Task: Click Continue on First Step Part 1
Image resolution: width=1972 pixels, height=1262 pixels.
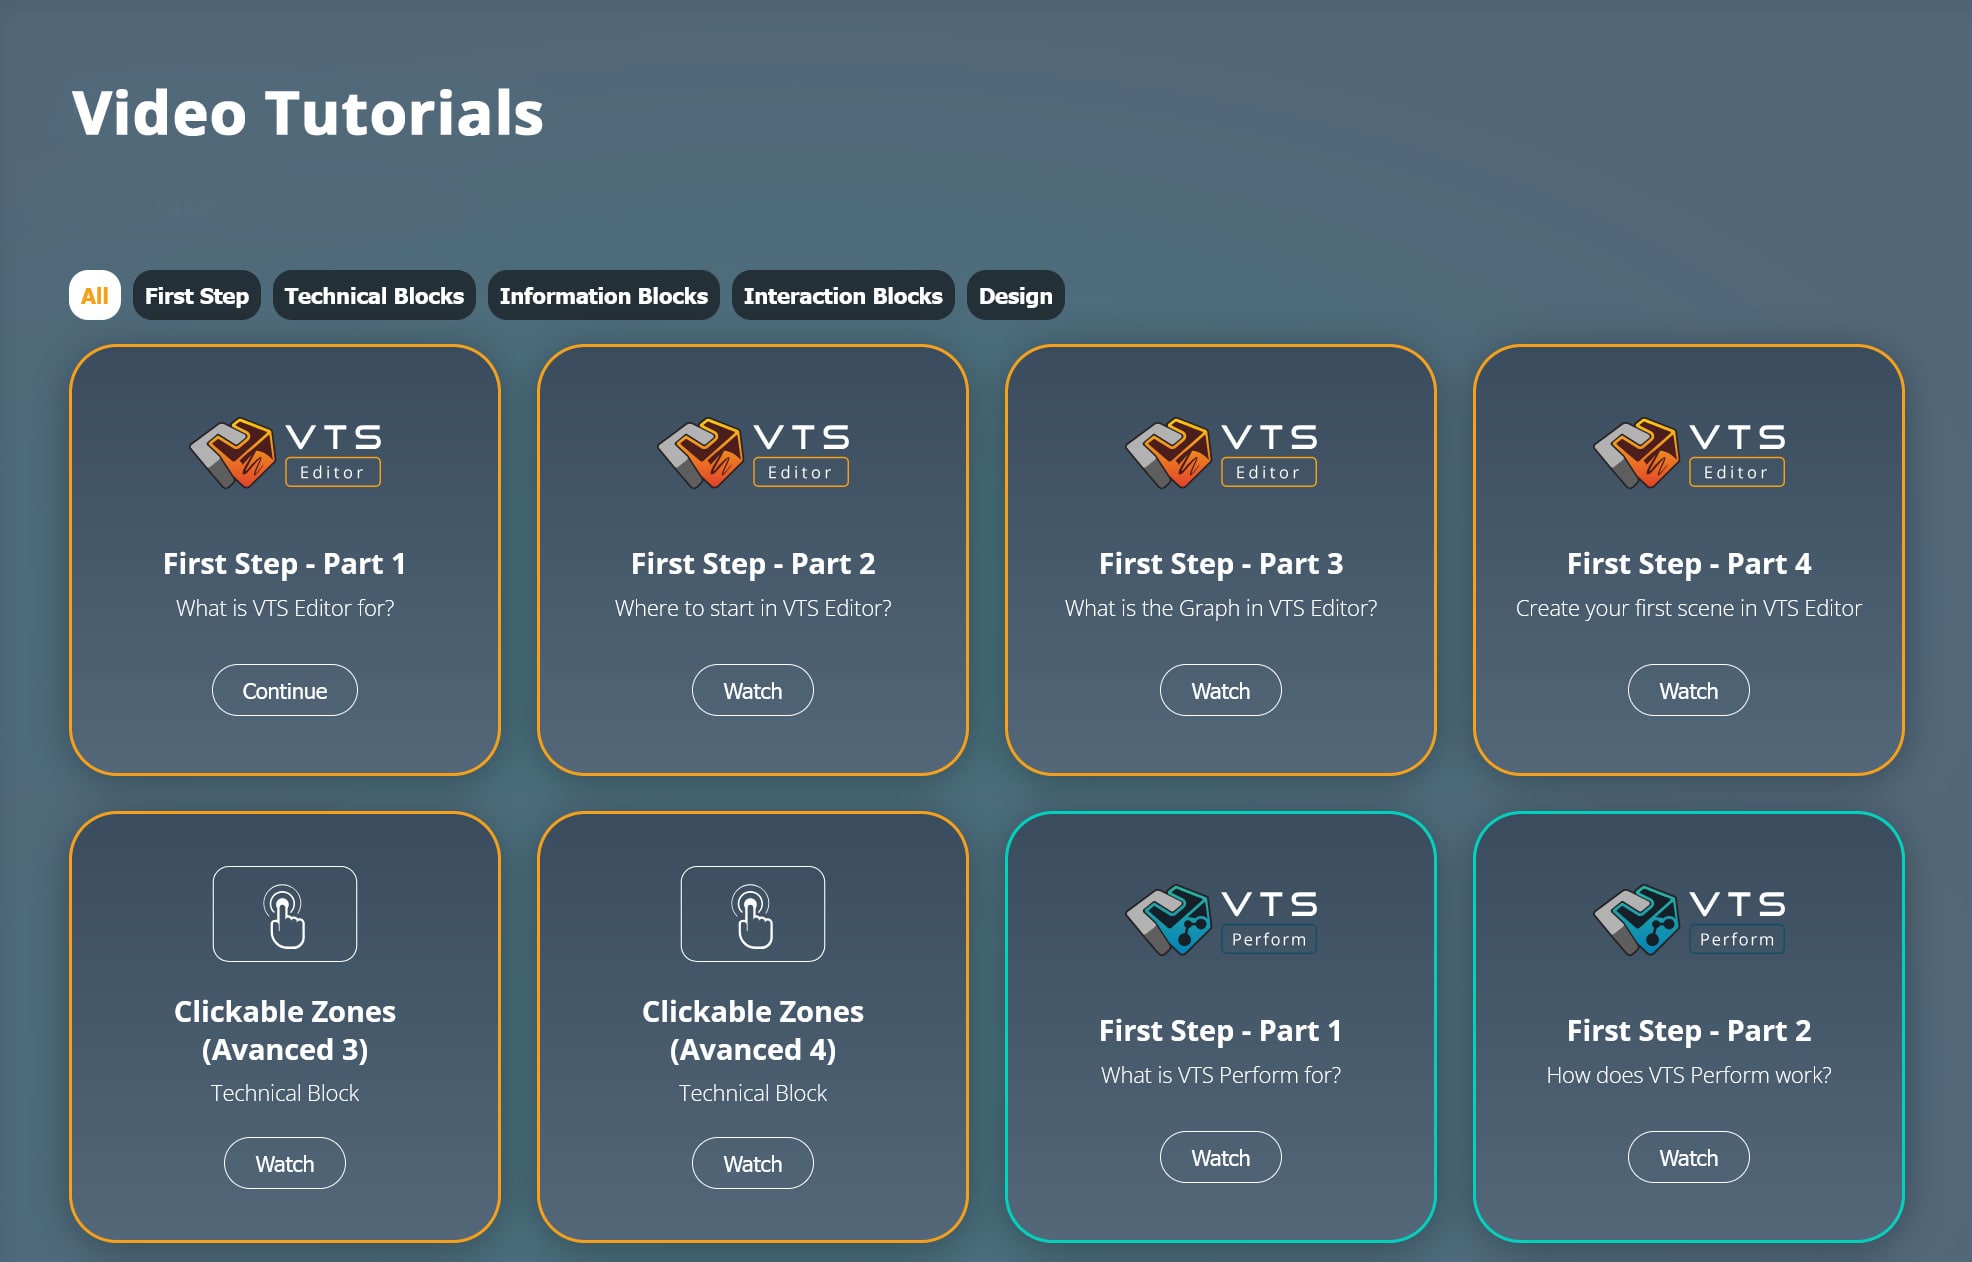Action: click(284, 690)
